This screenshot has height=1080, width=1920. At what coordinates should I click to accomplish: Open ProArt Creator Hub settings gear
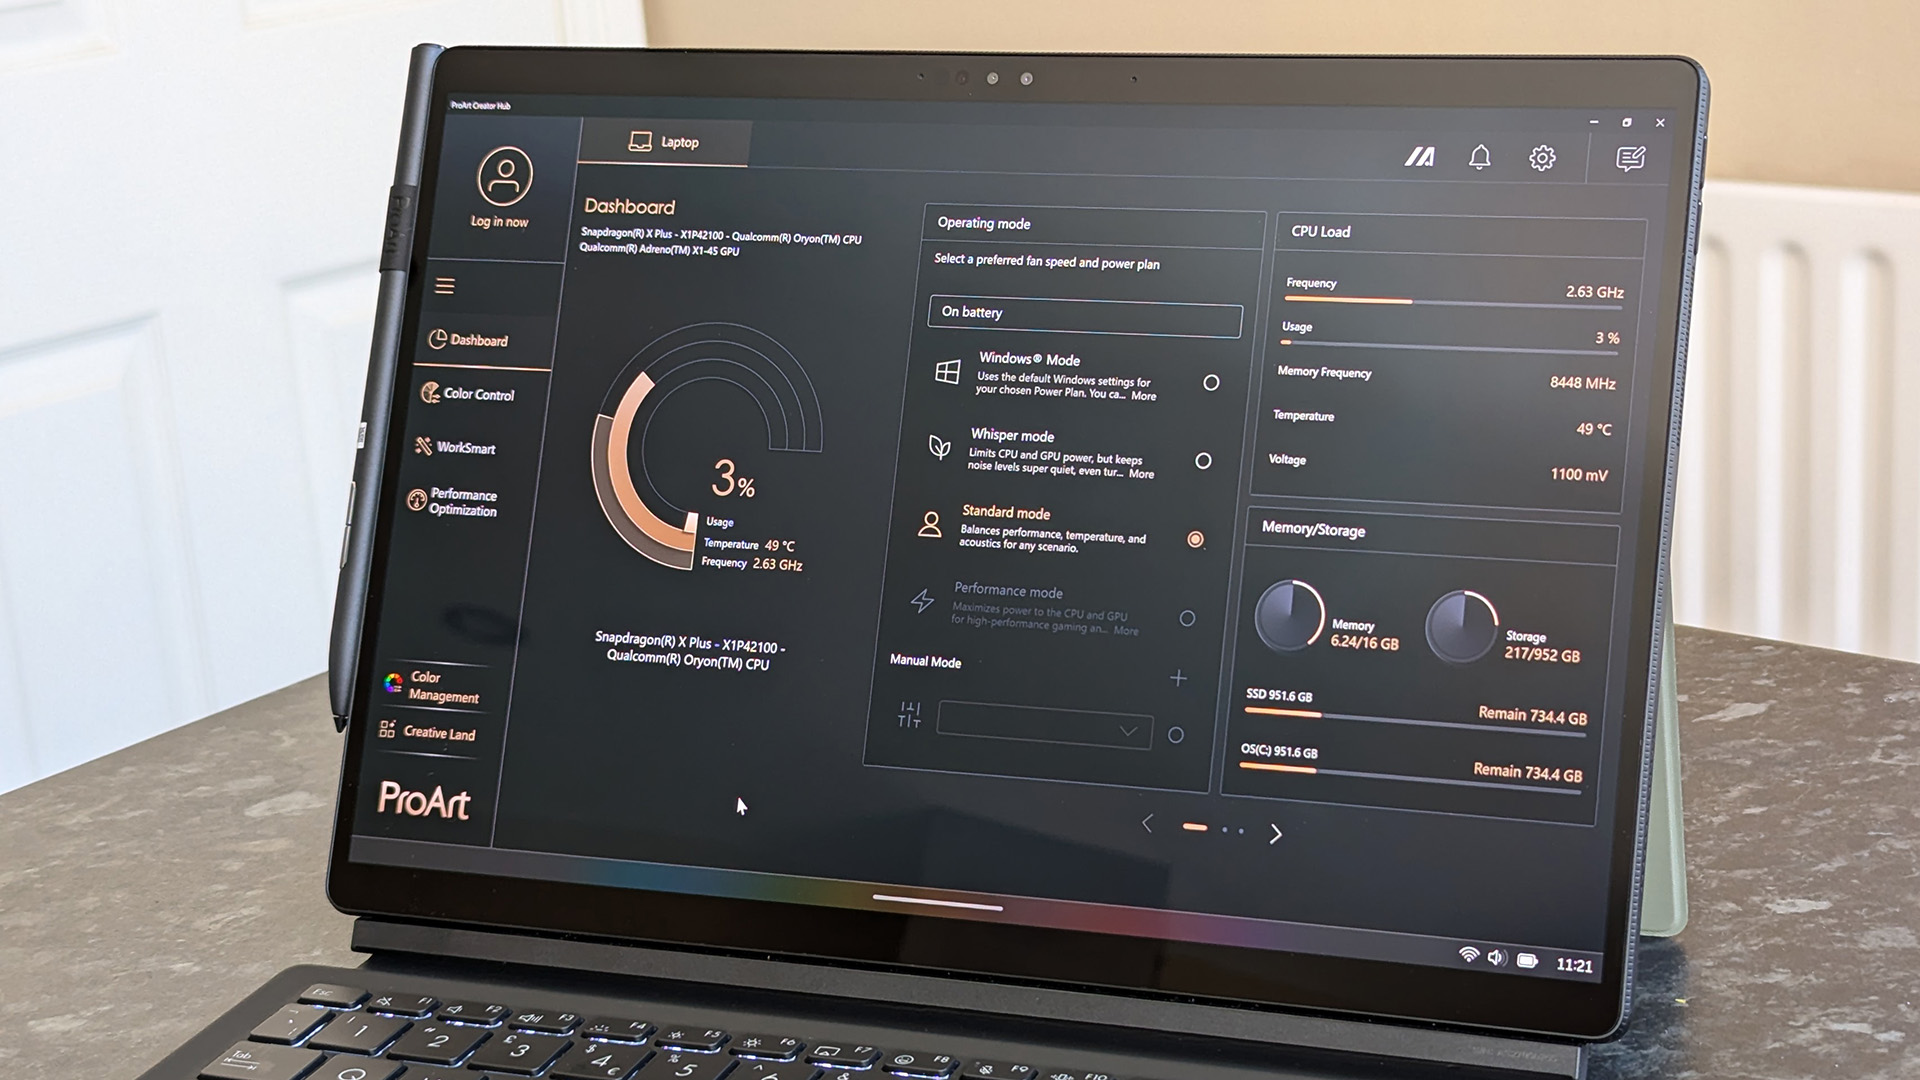1542,157
